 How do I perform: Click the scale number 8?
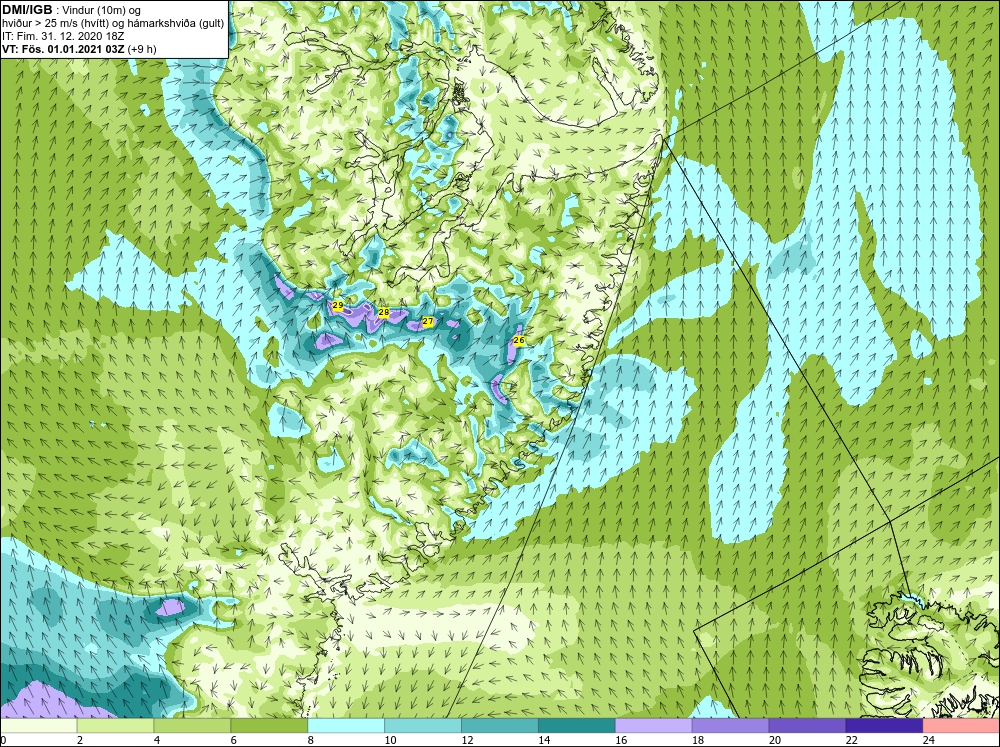[x=311, y=740]
